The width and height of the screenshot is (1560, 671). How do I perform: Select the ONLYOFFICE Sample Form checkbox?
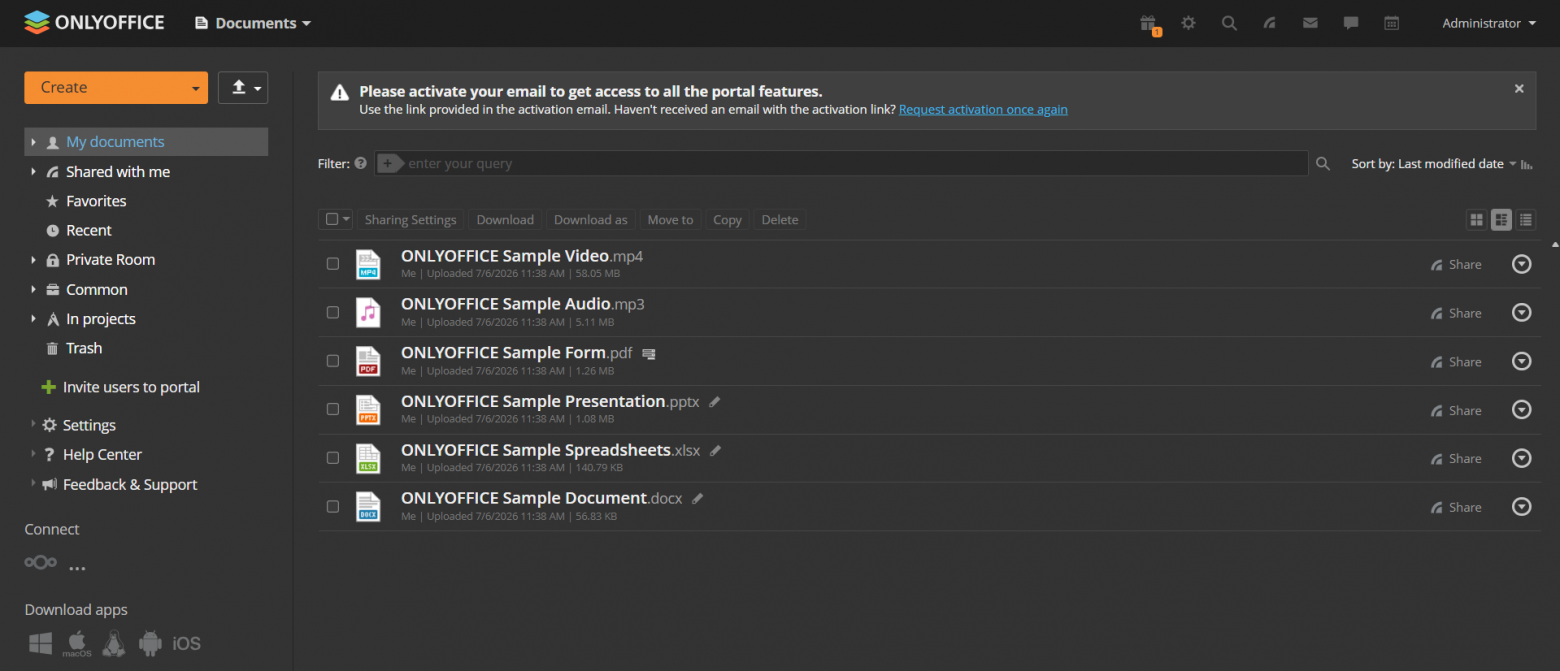tap(333, 361)
